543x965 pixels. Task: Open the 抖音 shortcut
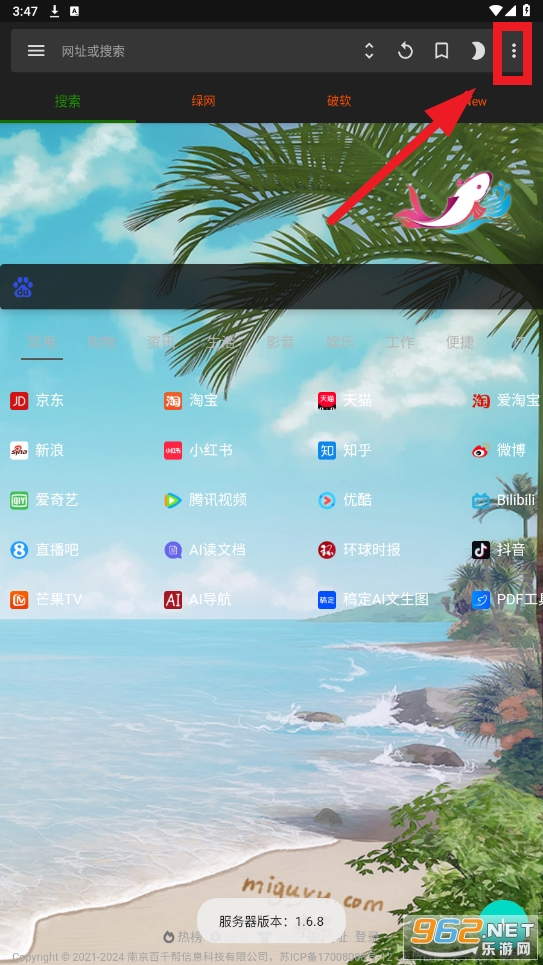(x=499, y=550)
